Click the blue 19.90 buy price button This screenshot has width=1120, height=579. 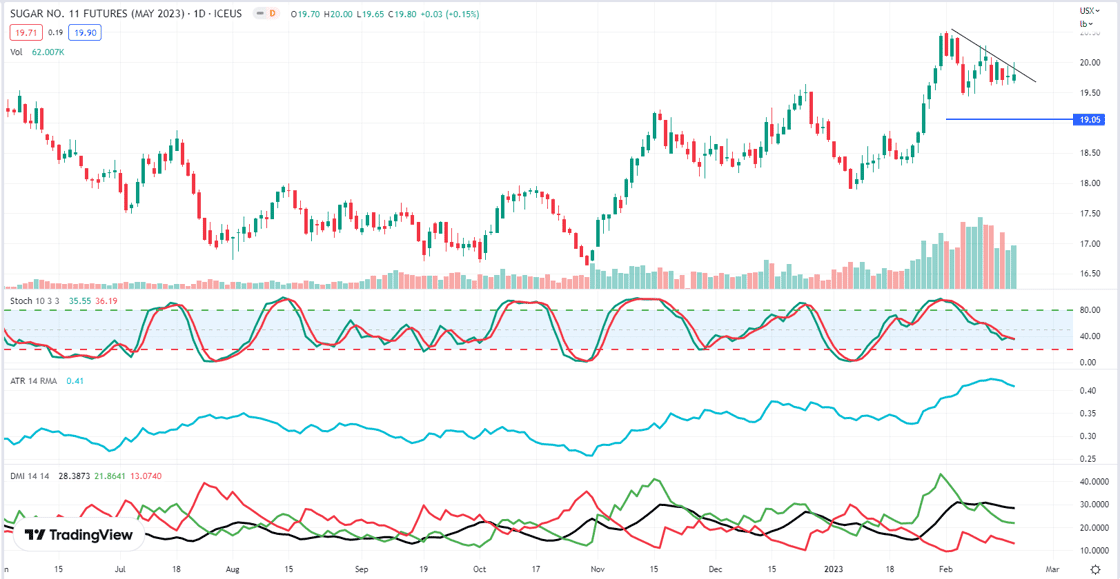[x=84, y=32]
